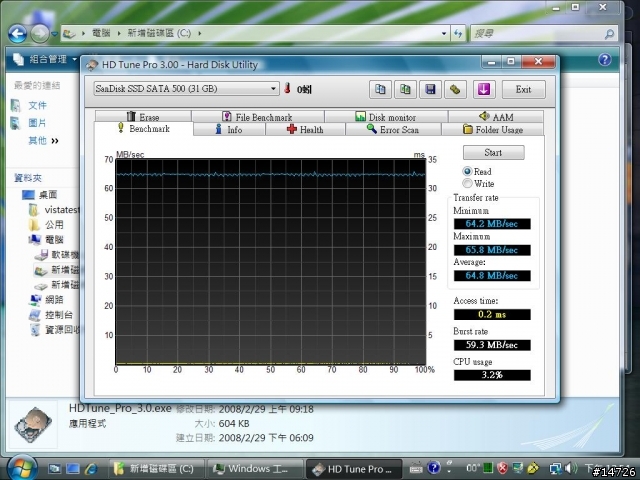
Task: Switch to the Erase tab
Action: (x=143, y=117)
